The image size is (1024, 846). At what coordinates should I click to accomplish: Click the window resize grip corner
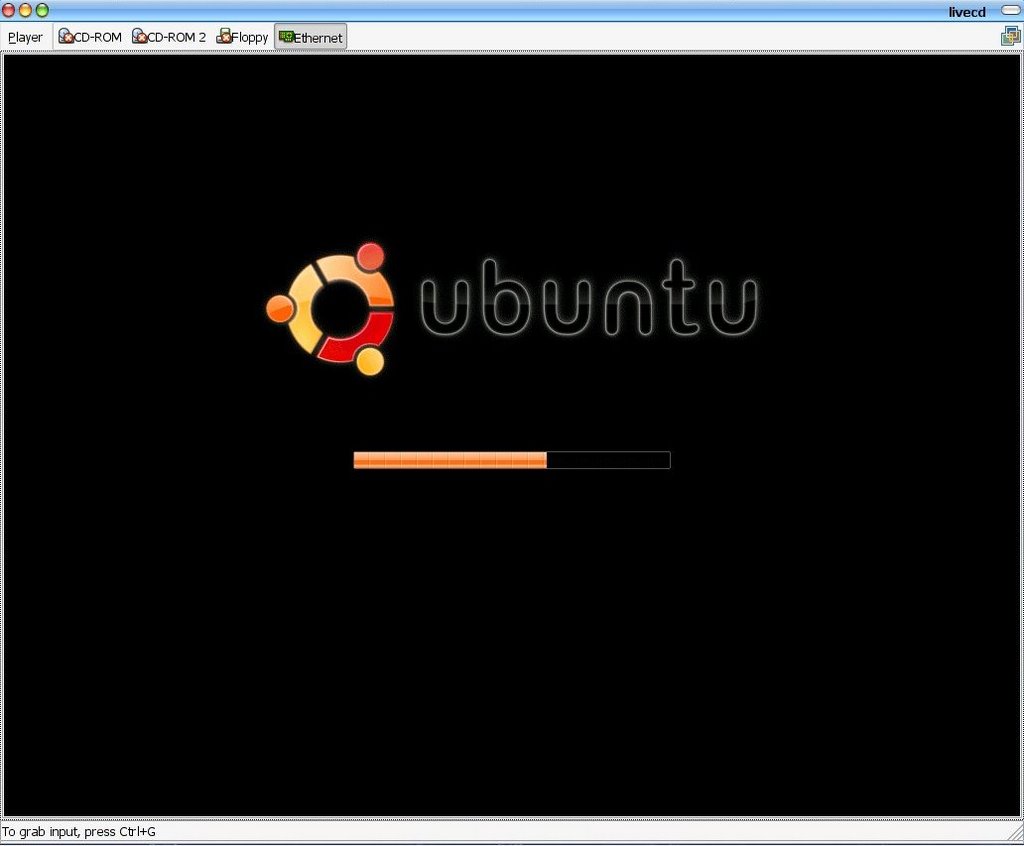point(1016,833)
